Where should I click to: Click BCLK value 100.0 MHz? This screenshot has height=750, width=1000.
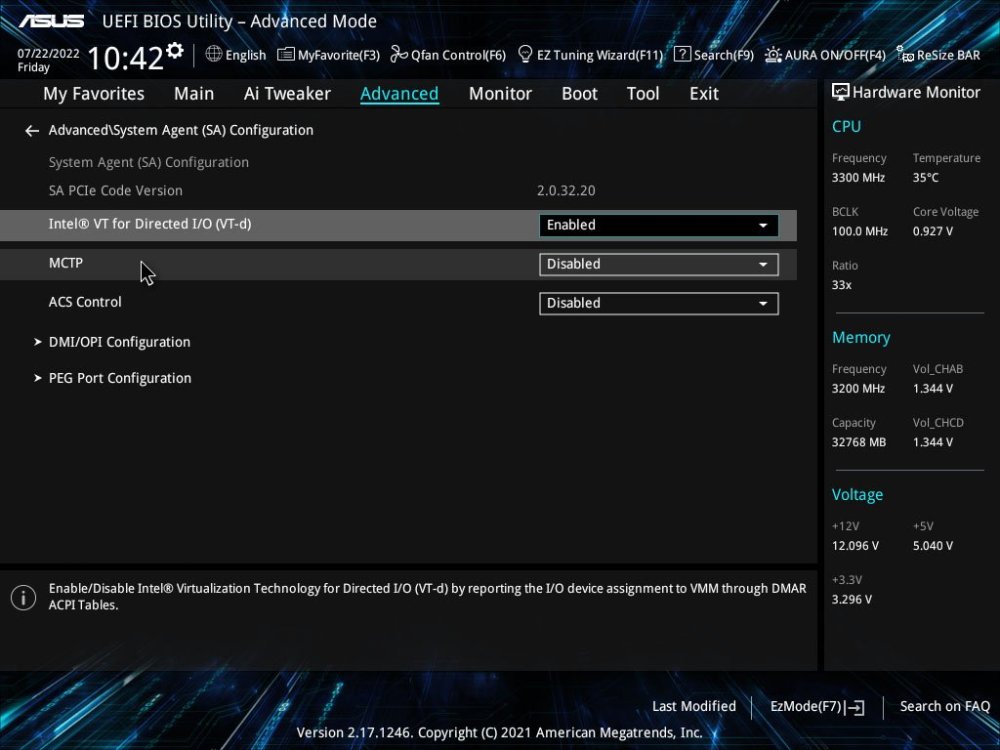pos(860,232)
